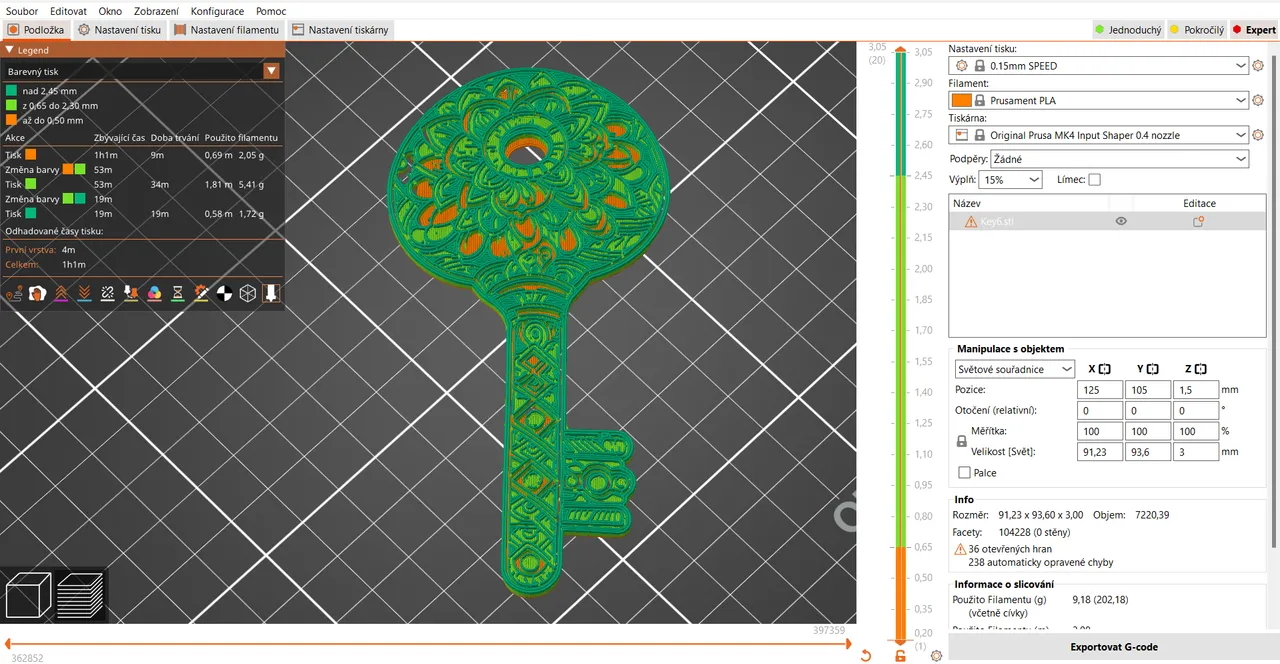This screenshot has width=1280, height=664.
Task: Open slicing options gear next to Exportovat G-code
Action: (x=936, y=656)
